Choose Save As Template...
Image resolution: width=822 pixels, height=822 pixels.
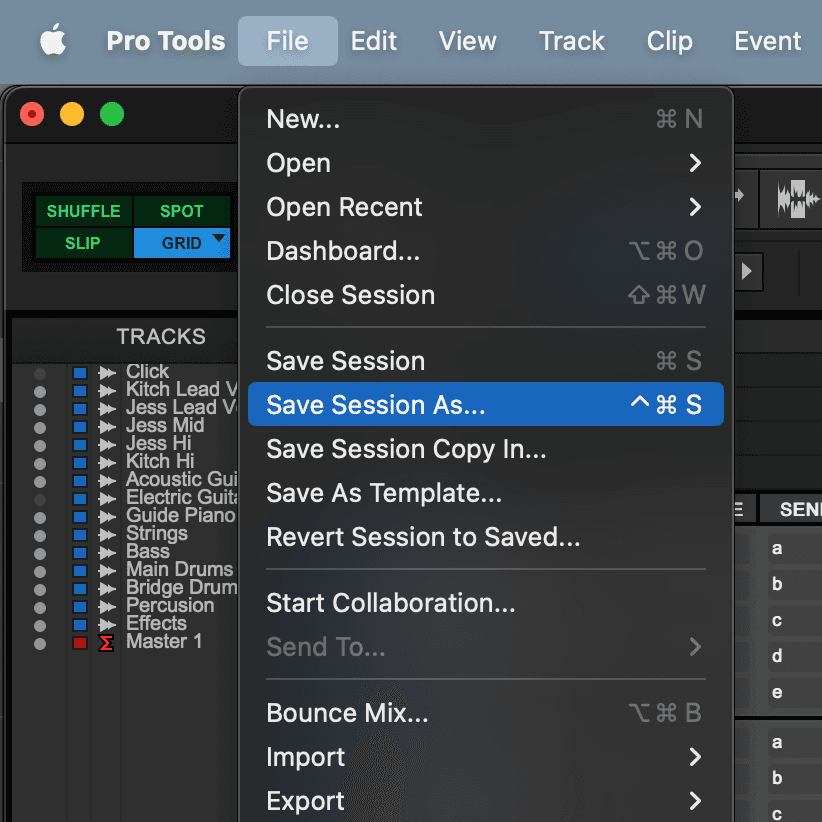485,493
